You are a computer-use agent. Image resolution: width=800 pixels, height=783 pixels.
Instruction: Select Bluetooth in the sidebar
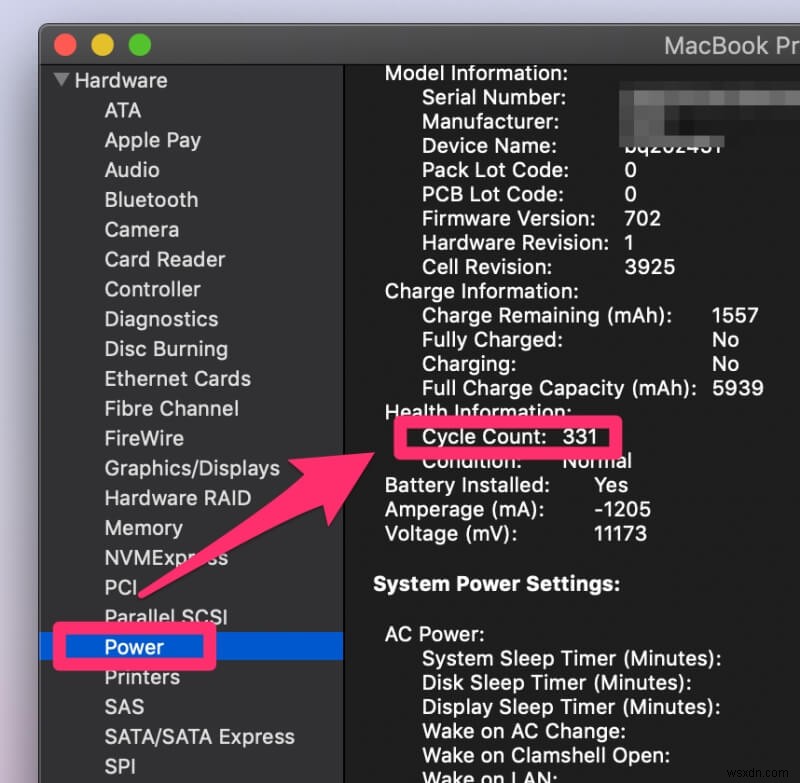point(151,200)
